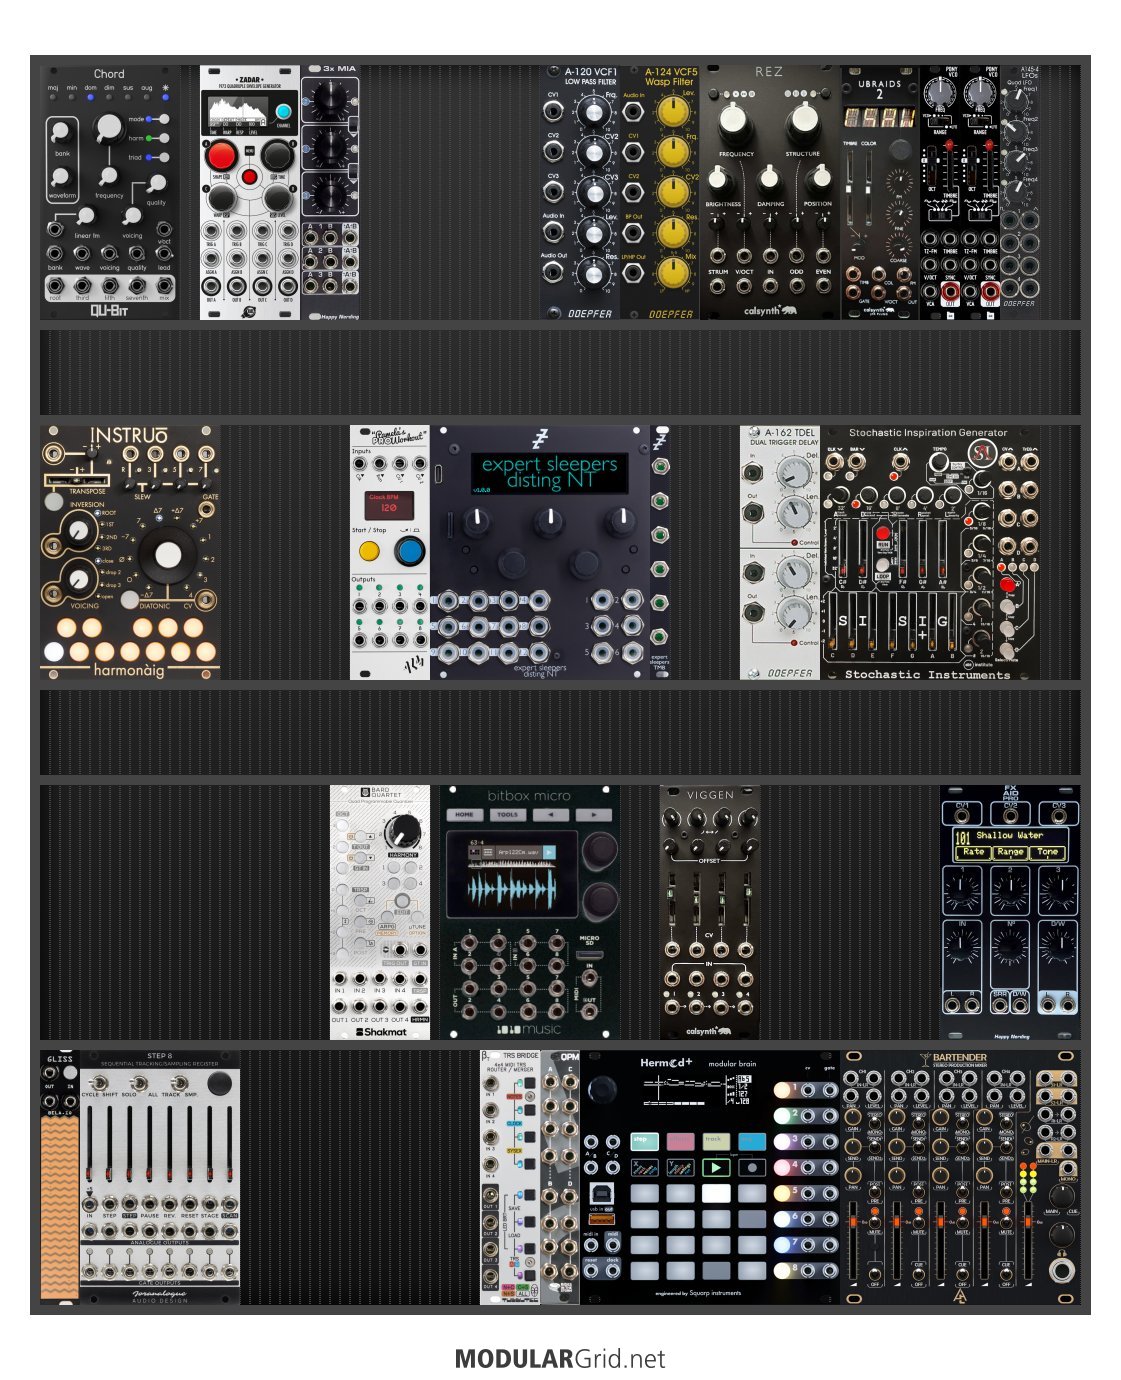Click Pamela's blue encoder knob
The height and width of the screenshot is (1380, 1121).
click(408, 551)
